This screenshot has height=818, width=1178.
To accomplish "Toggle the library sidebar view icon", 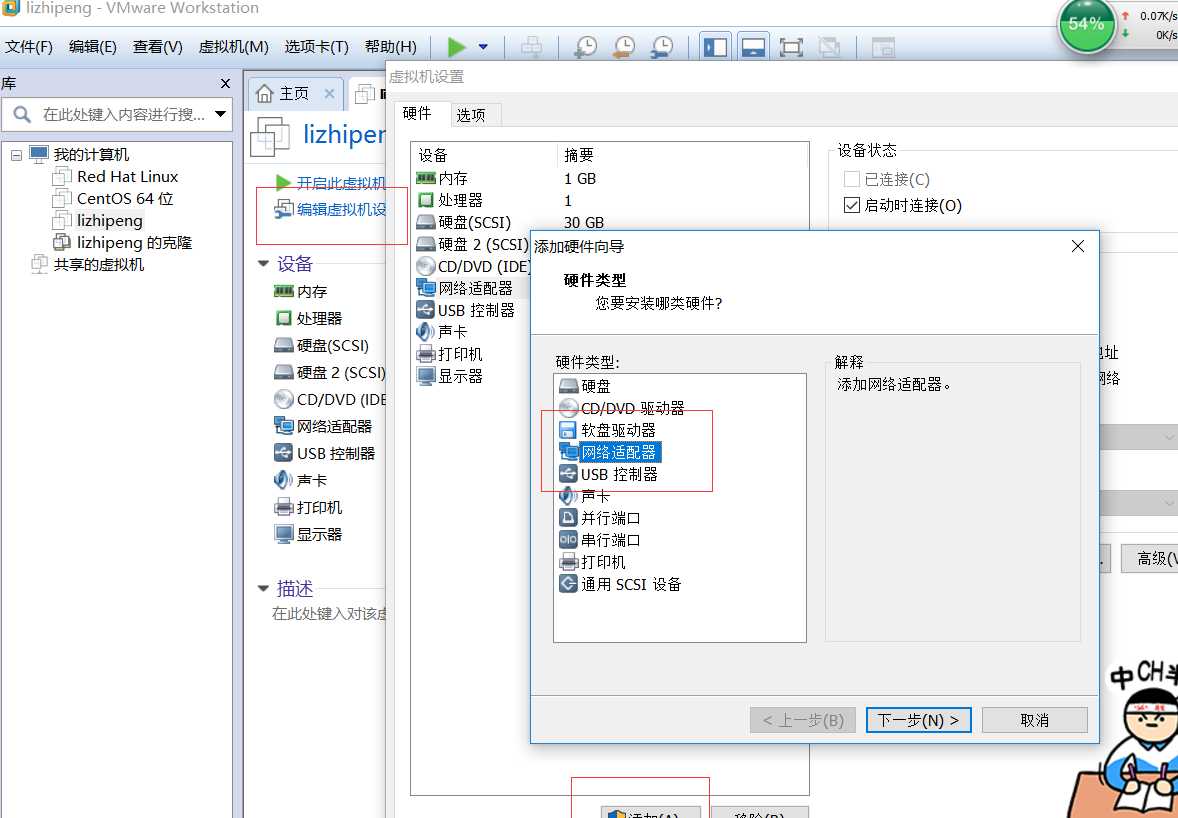I will [715, 47].
